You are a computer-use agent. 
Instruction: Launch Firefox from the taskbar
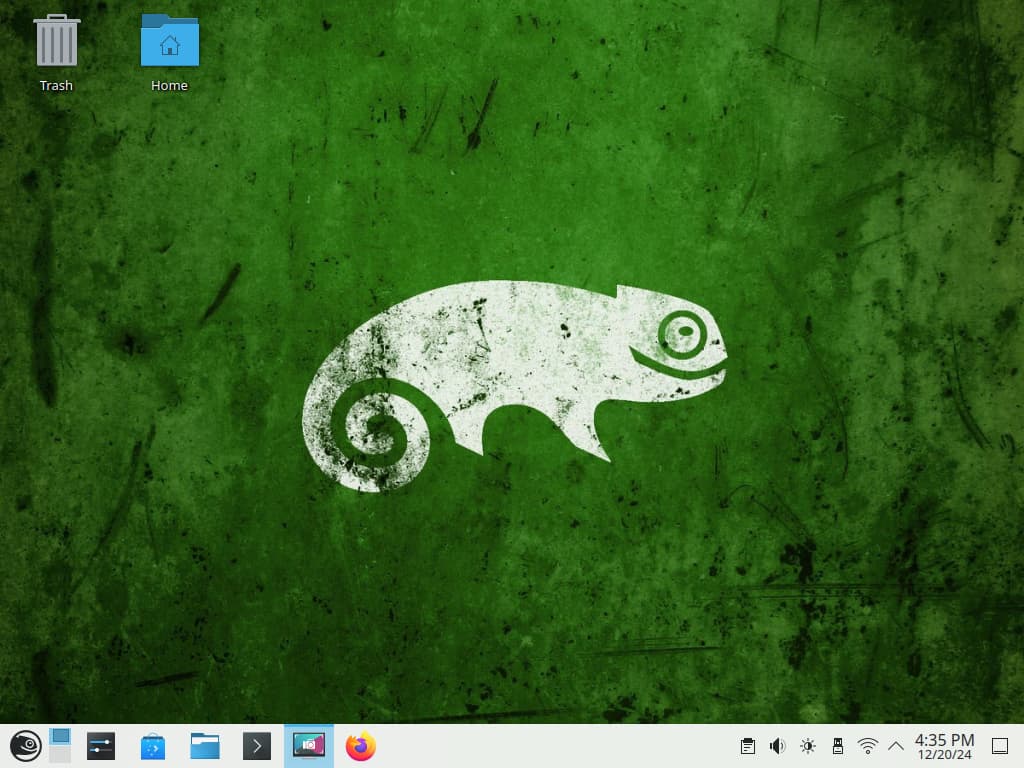(361, 746)
